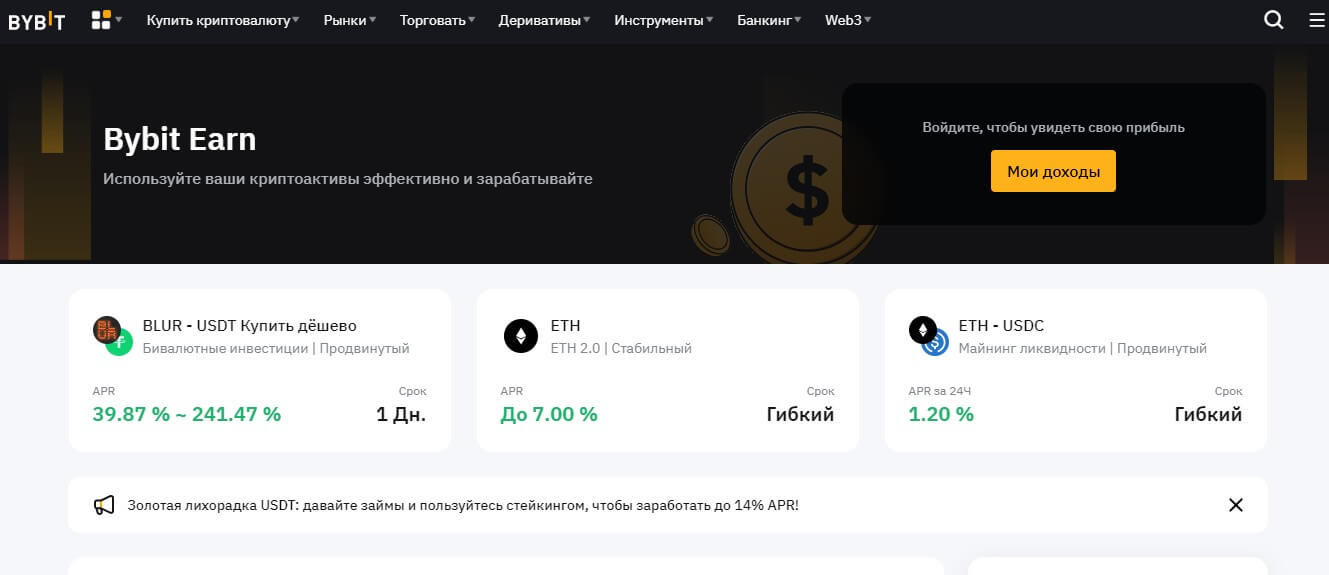Click the ETH coin icon
The image size is (1329, 575).
tap(520, 336)
